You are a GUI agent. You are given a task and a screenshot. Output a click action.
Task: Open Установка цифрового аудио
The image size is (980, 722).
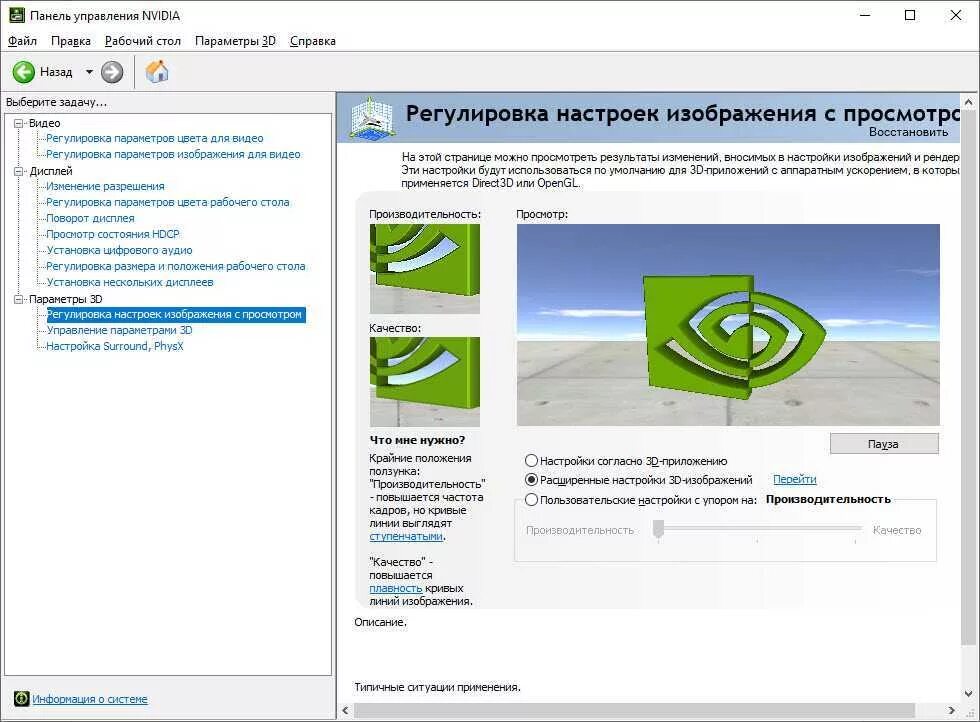pos(119,250)
